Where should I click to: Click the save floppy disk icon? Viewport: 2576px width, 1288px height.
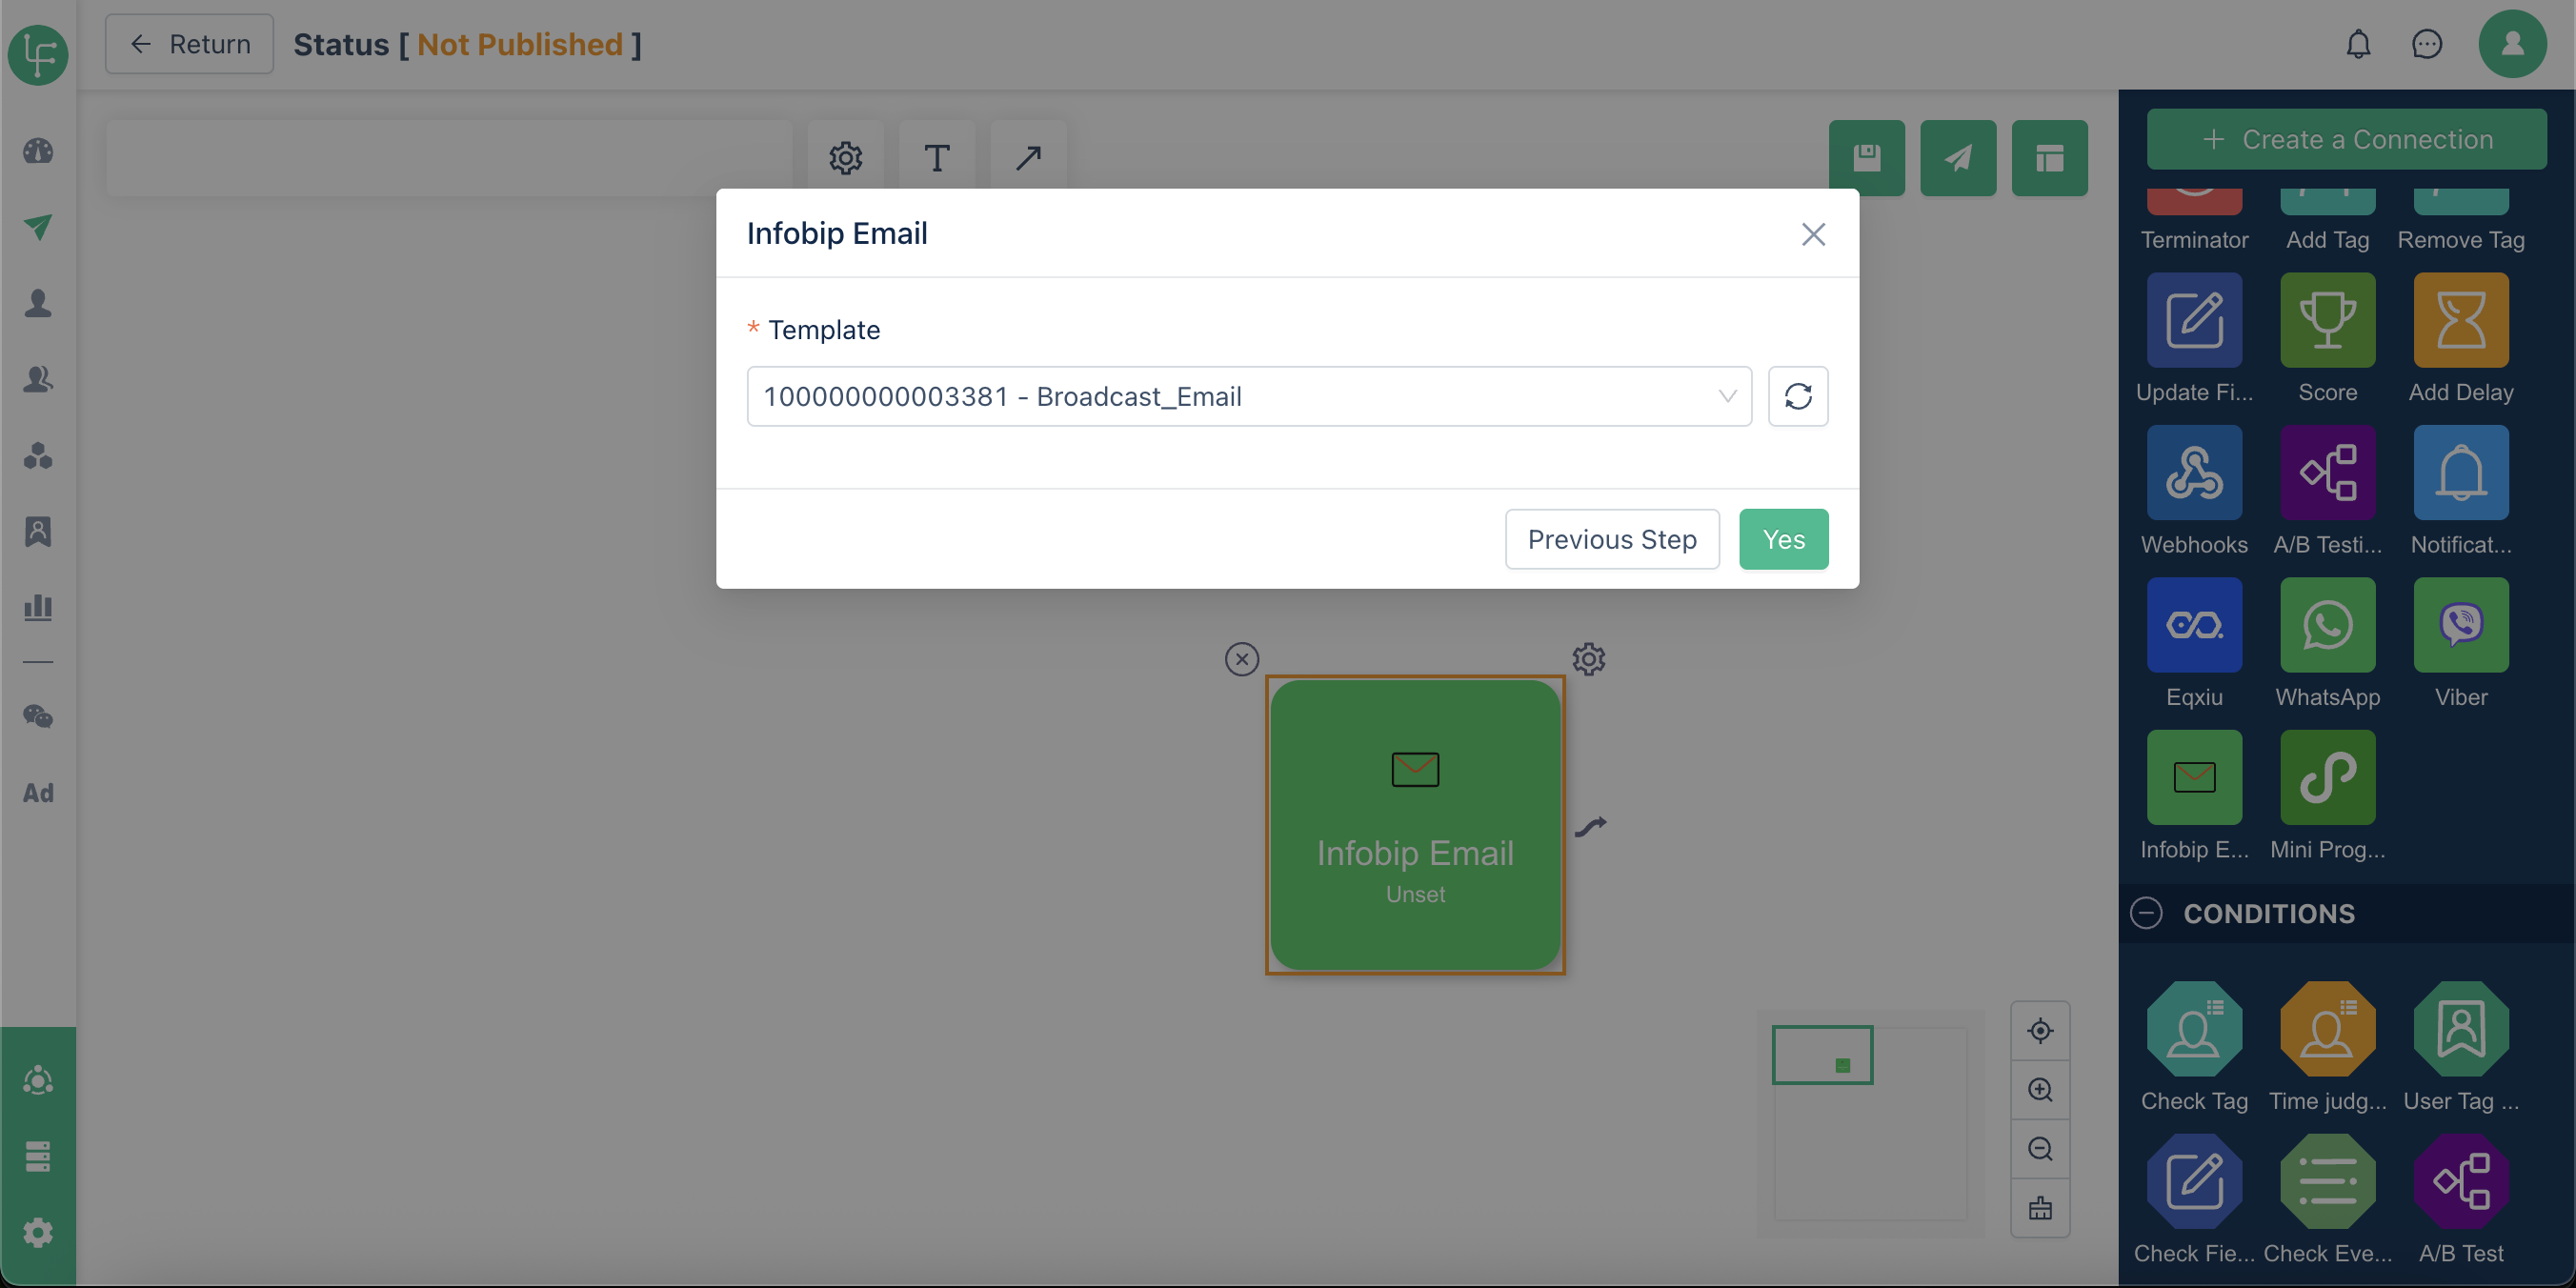point(1866,158)
